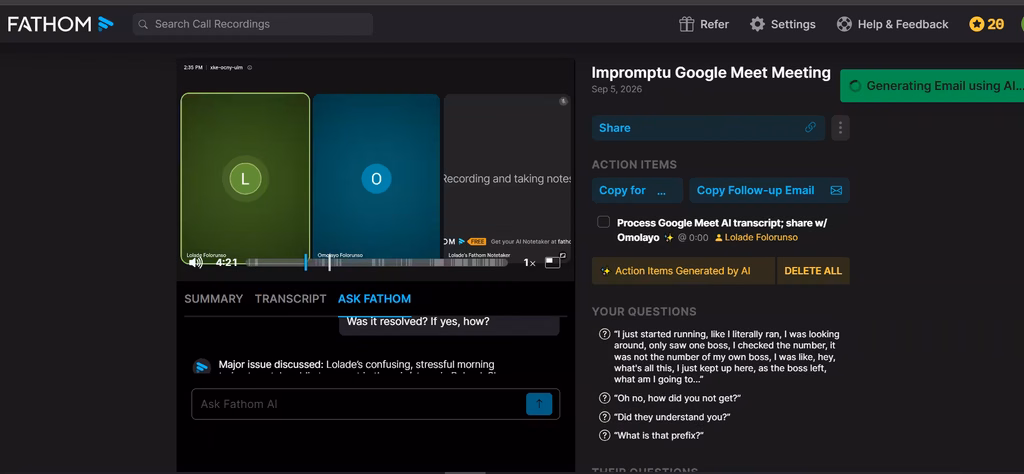Click the Share button
Image resolution: width=1024 pixels, height=474 pixels.
709,128
